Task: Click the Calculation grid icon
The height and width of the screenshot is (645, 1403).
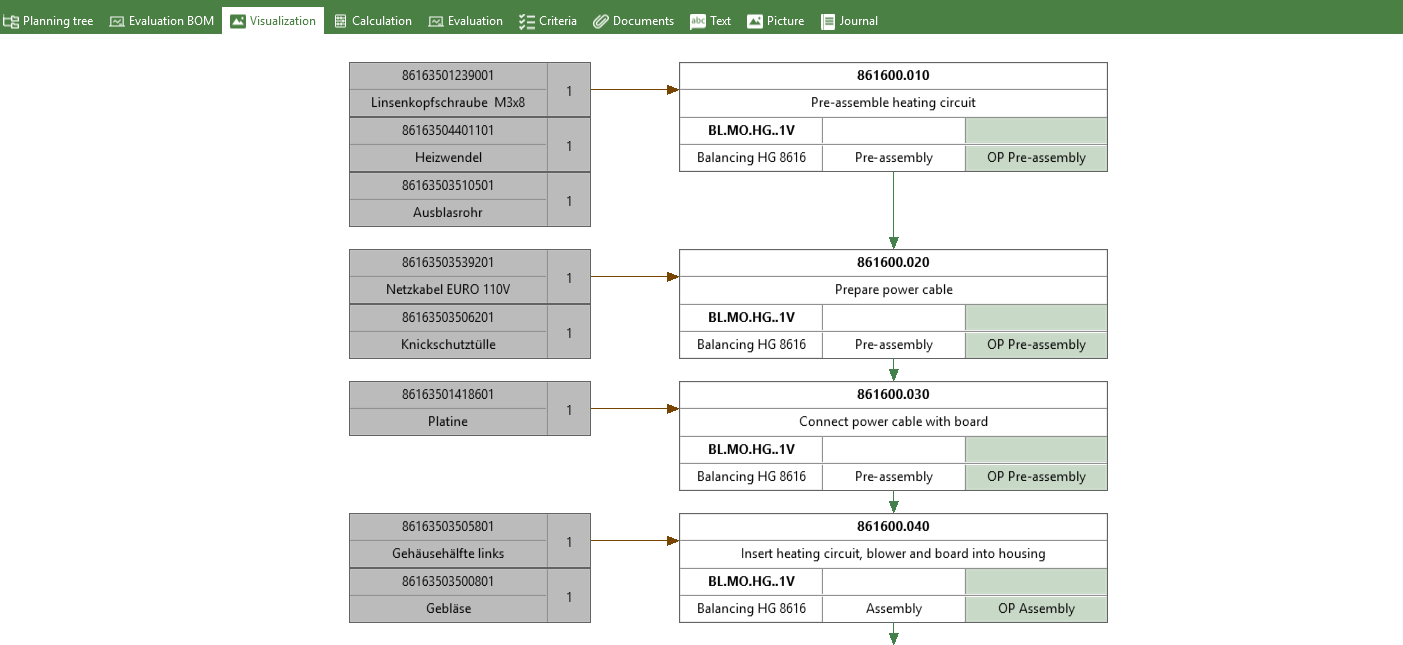Action: [x=341, y=21]
